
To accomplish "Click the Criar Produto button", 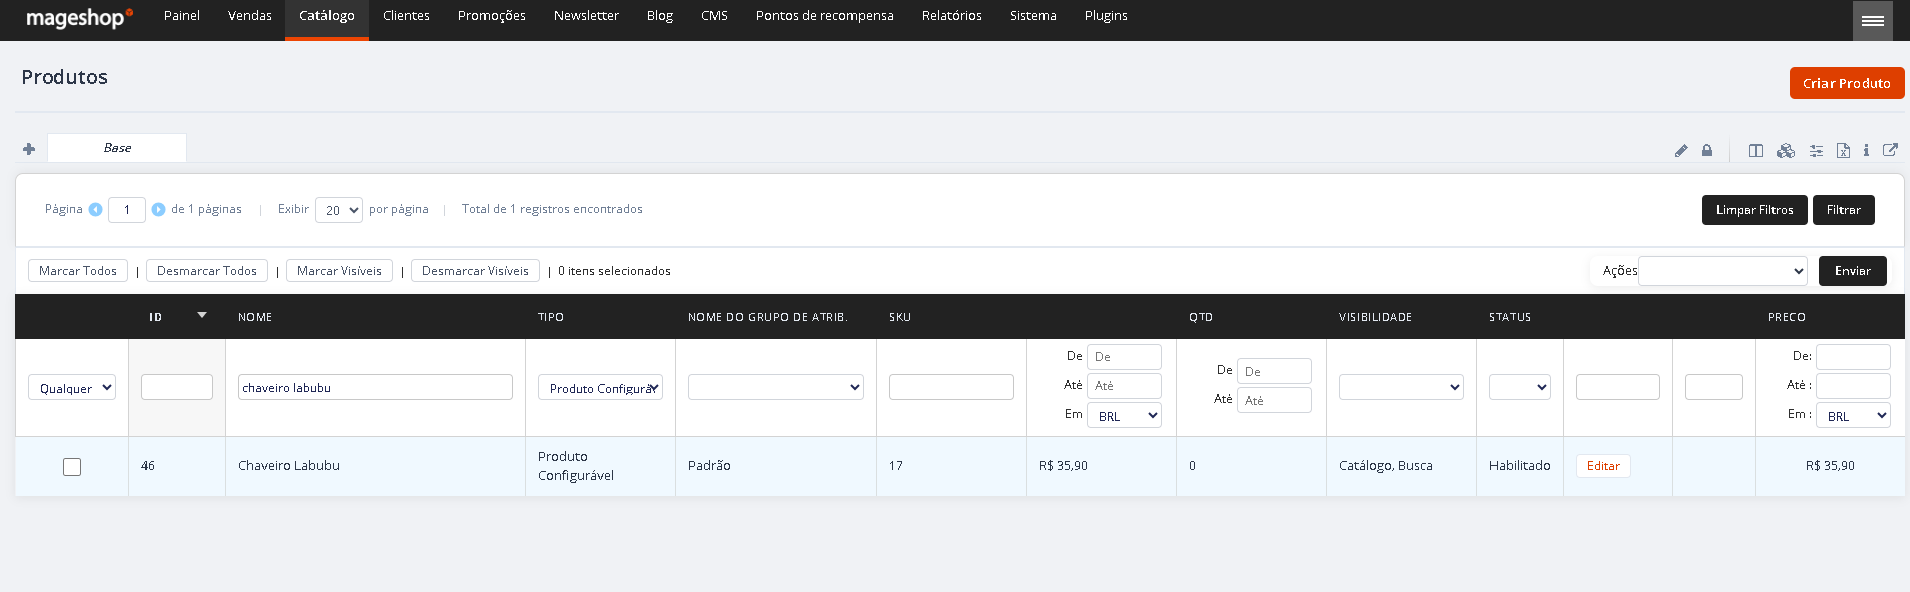I will click(1847, 83).
